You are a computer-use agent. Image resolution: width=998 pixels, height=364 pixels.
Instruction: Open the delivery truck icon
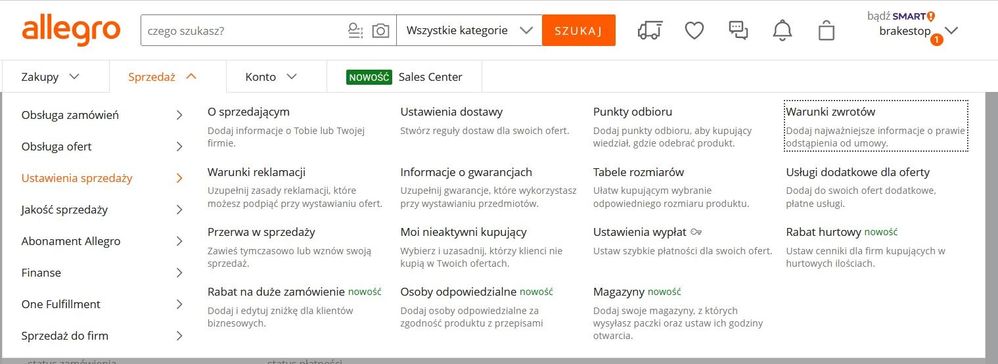tap(650, 31)
